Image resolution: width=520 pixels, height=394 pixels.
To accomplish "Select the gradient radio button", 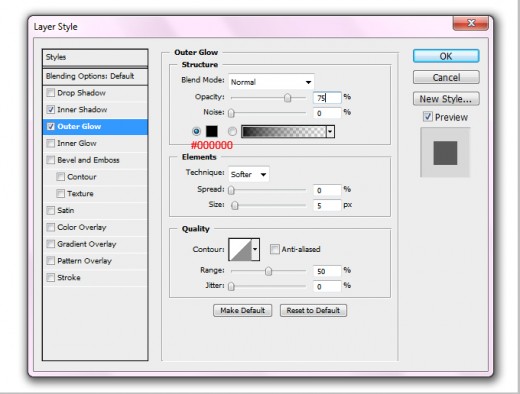I will pos(232,131).
